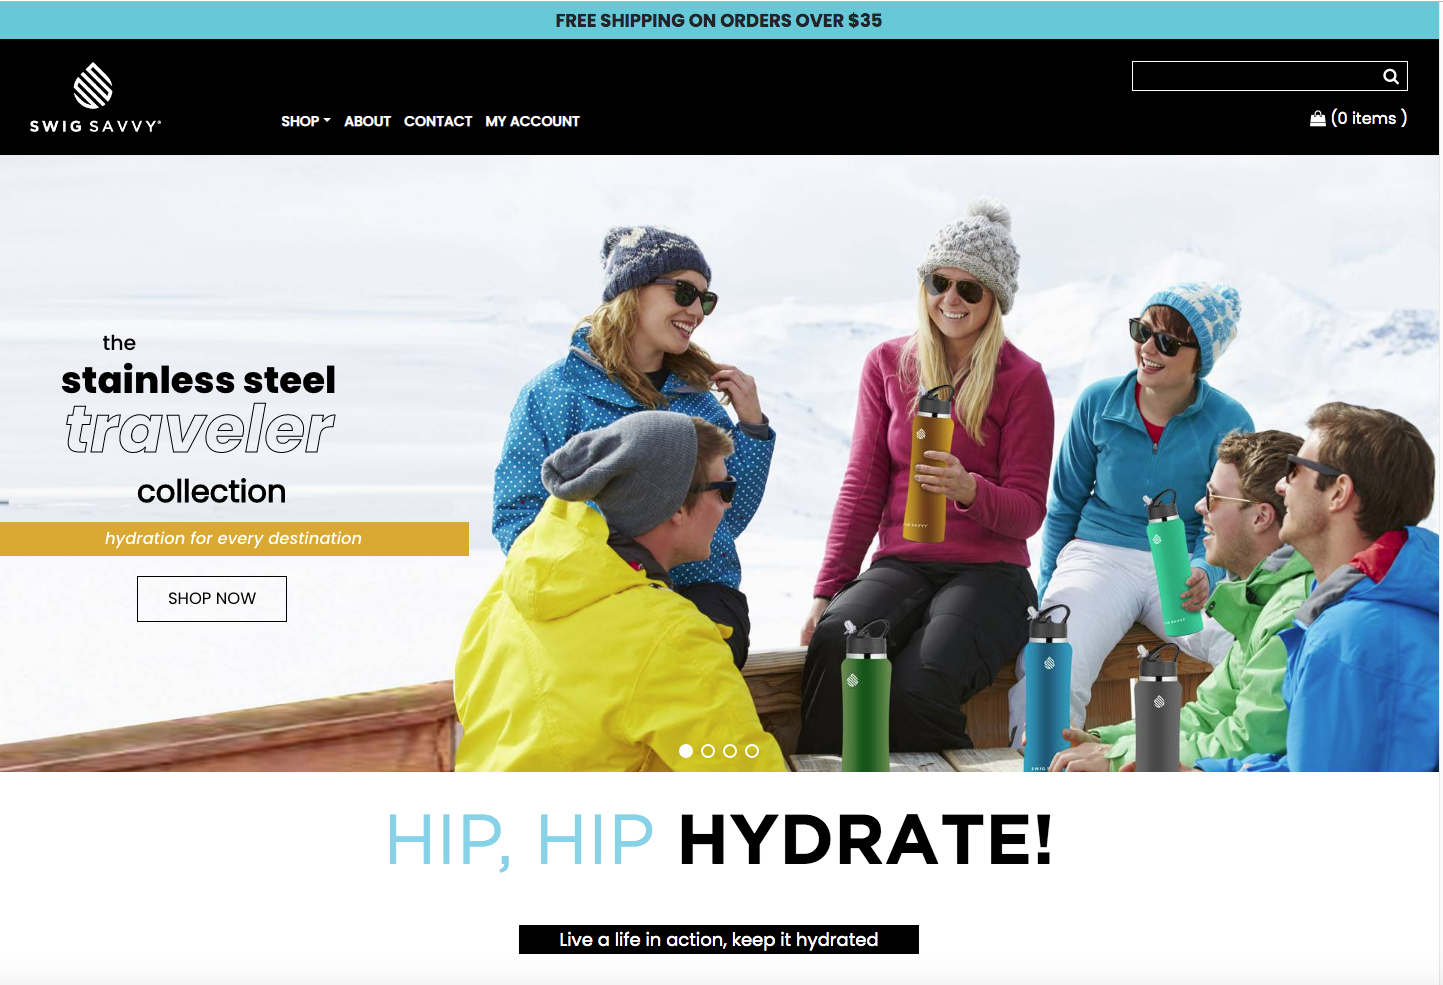Open the ABOUT page
Viewport: 1443px width, 985px height.
tap(367, 121)
